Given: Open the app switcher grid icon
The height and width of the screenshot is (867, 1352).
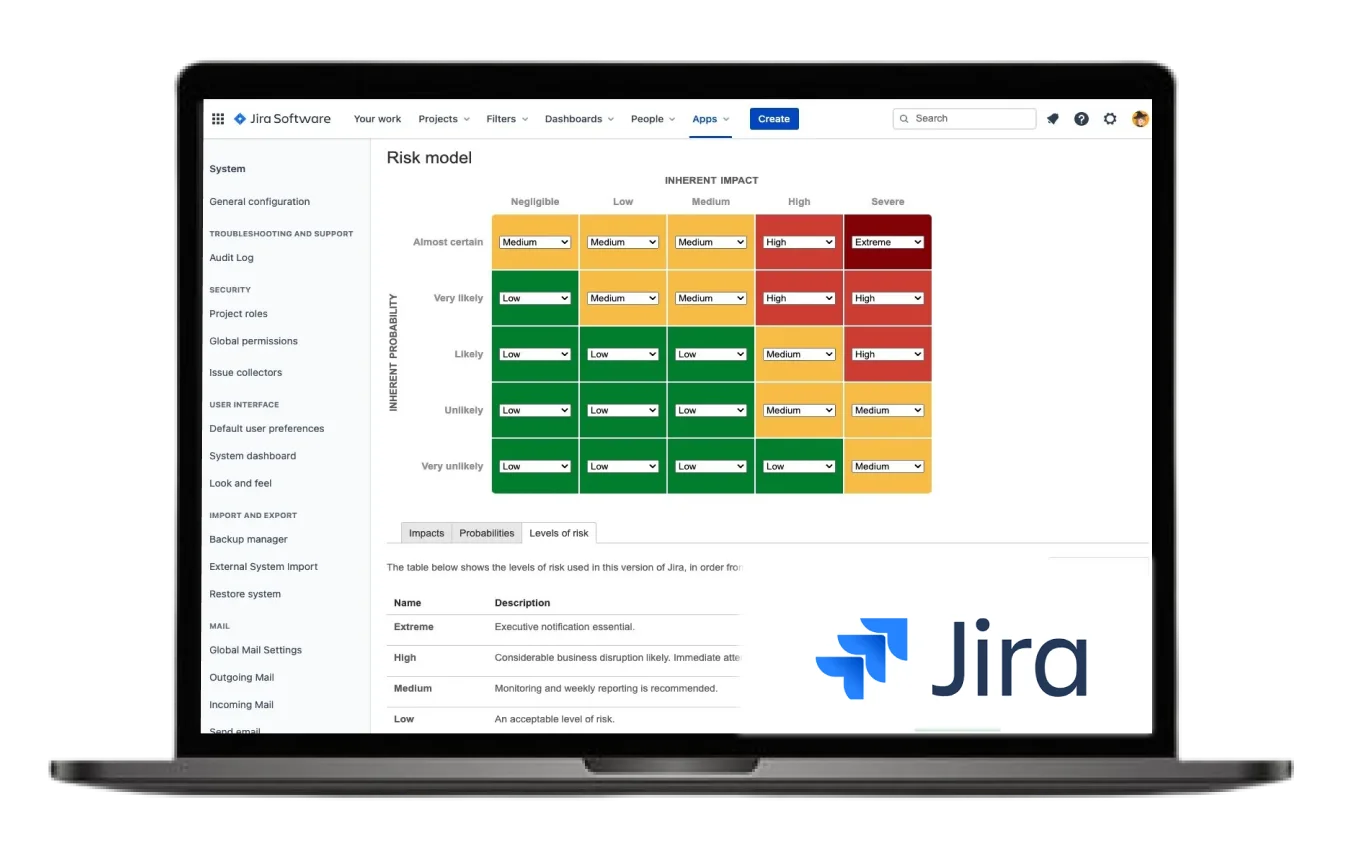Looking at the screenshot, I should [218, 119].
